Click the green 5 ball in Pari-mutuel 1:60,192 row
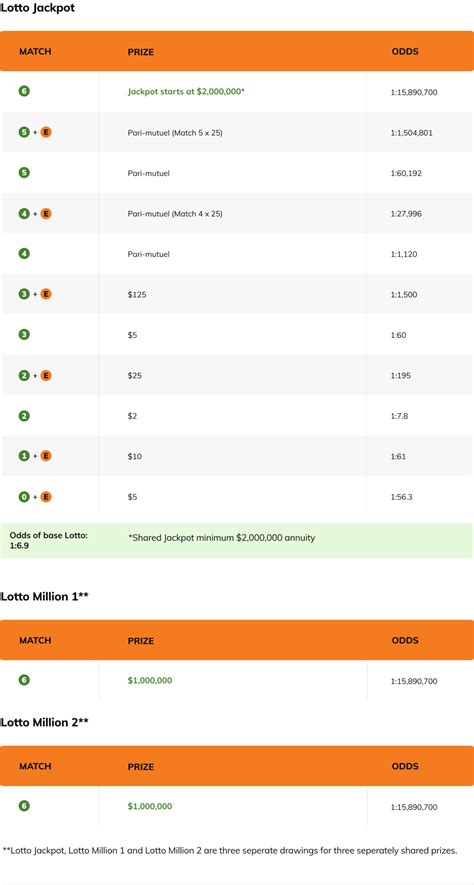 tap(24, 173)
